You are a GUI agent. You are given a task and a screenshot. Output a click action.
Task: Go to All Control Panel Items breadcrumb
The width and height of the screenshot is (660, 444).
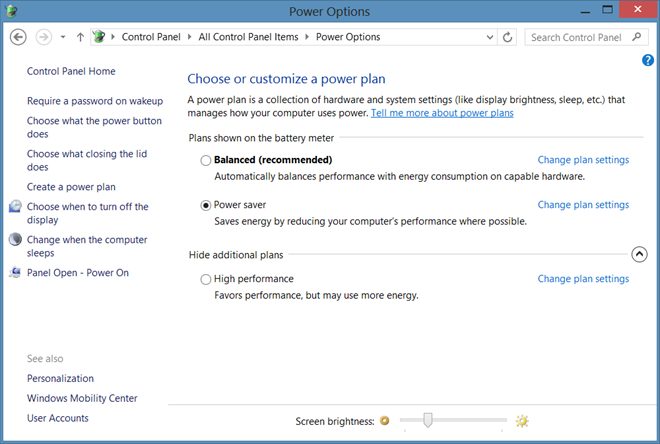pos(247,37)
